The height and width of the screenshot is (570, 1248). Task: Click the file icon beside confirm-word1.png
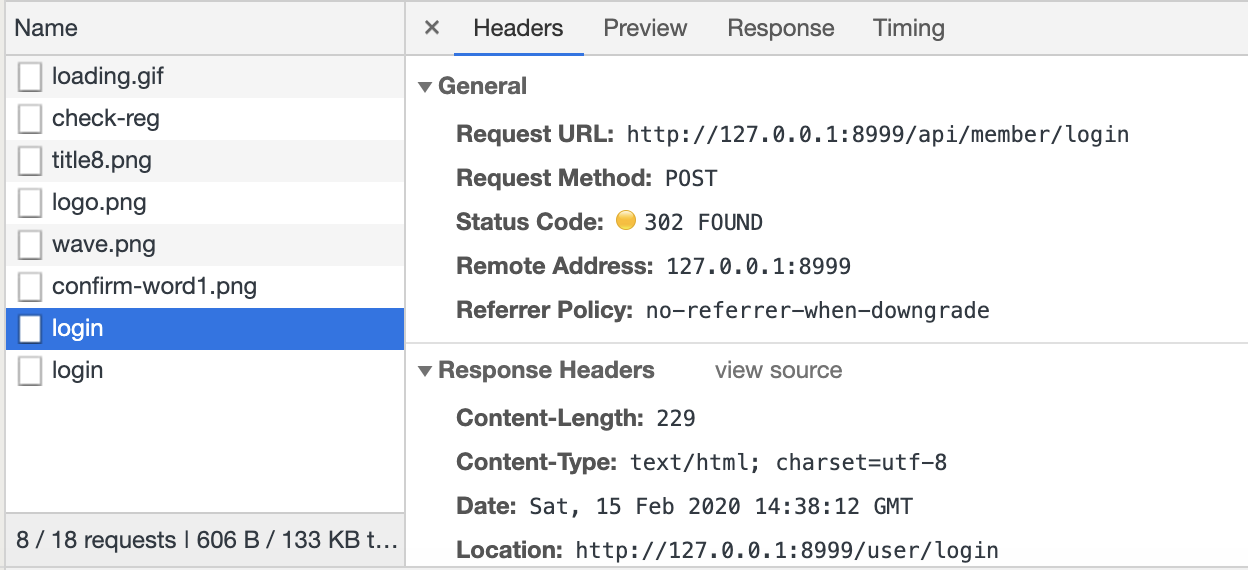pos(30,287)
